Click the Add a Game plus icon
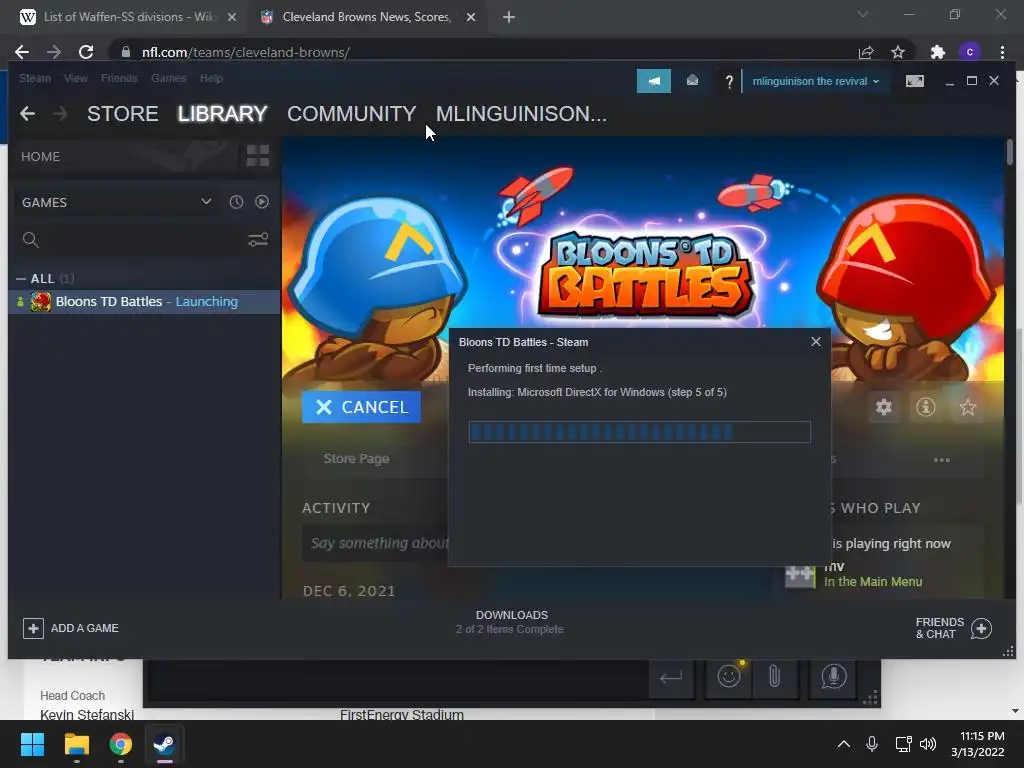The image size is (1024, 768). pos(33,628)
